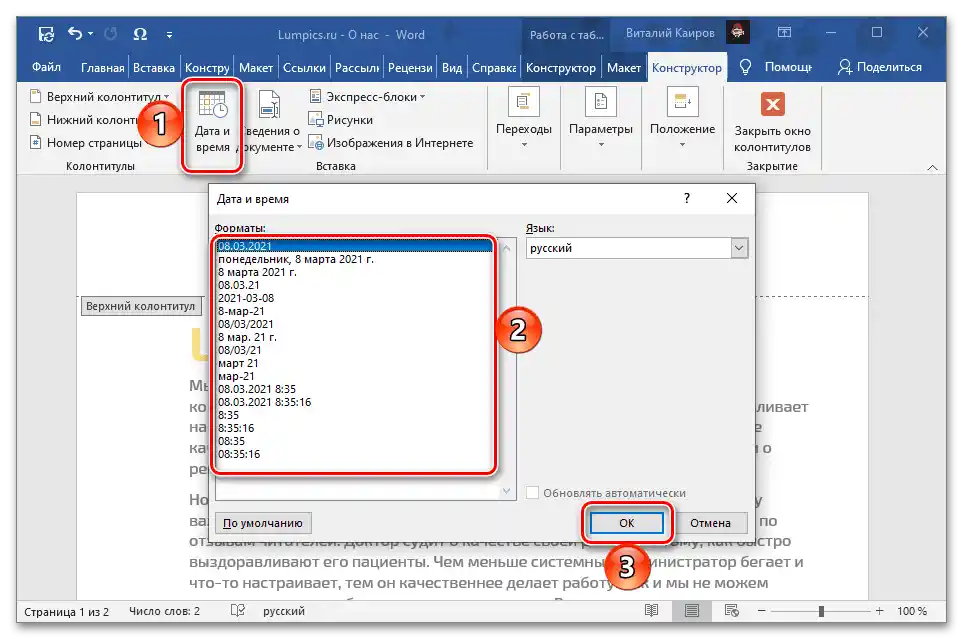
Task: Zoom in with plus button
Action: (879, 611)
